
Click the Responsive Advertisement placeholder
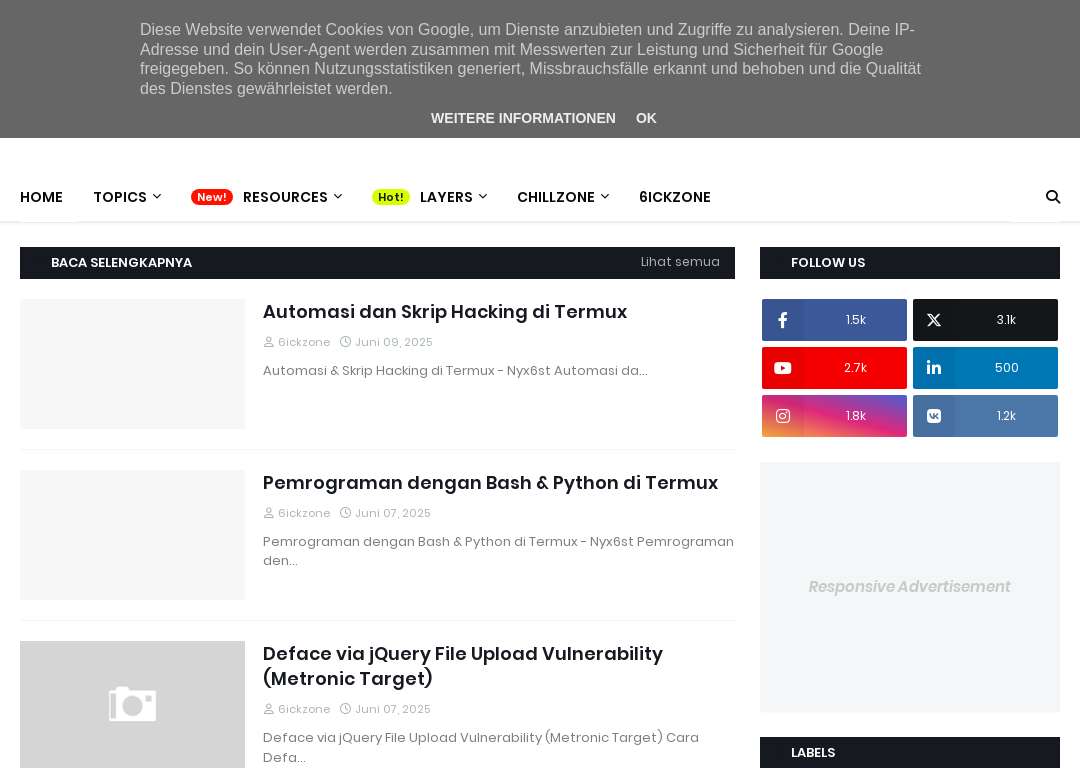(x=909, y=587)
